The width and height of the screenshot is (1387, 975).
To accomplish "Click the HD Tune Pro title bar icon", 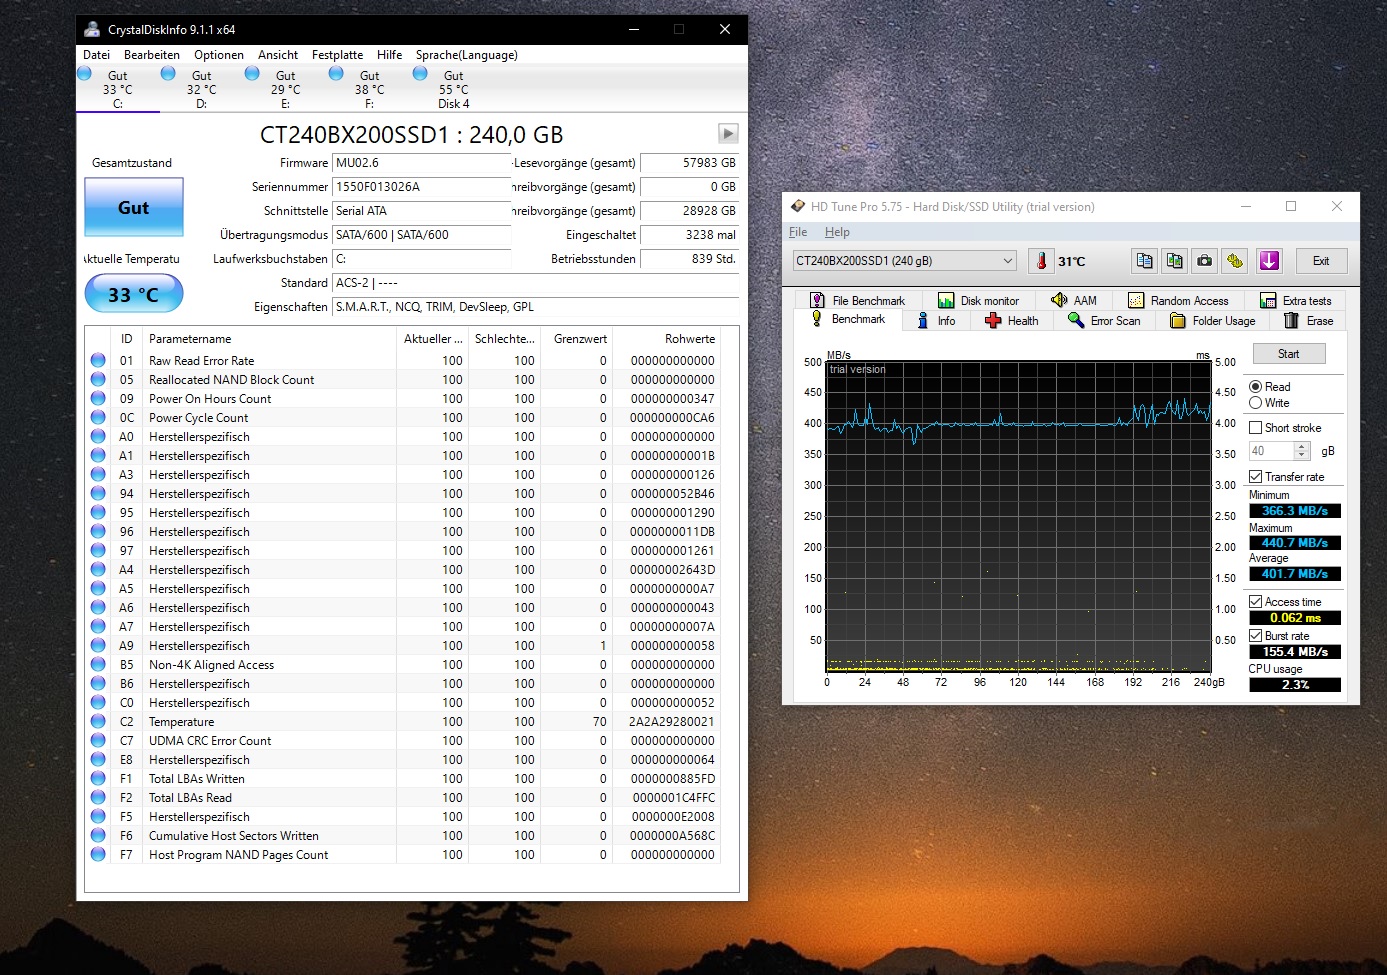I will (798, 206).
